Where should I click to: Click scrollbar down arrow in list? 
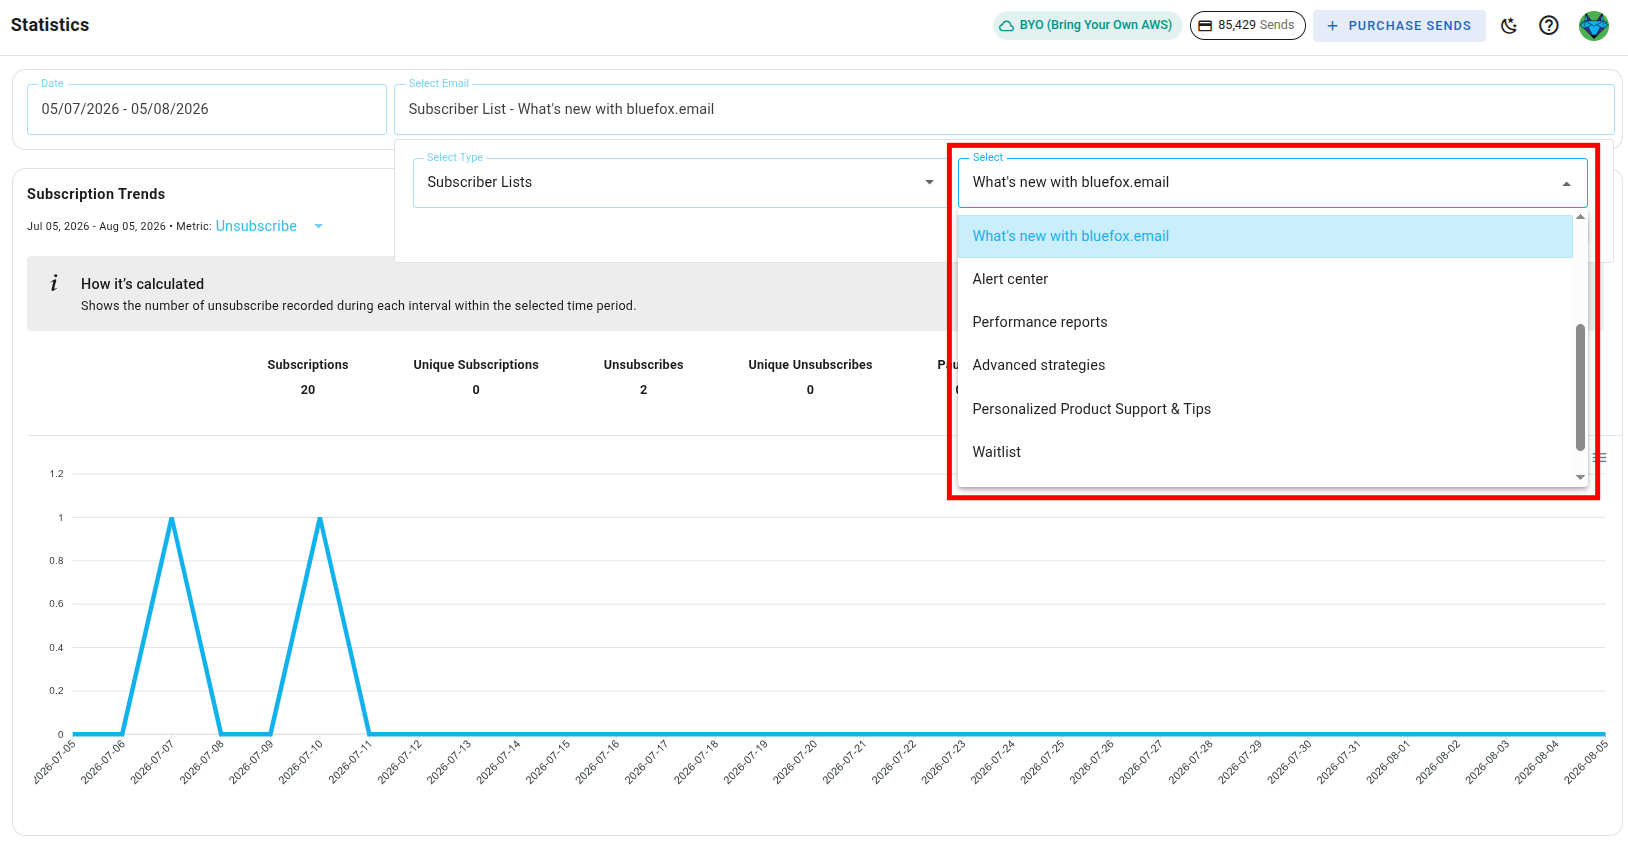coord(1580,478)
